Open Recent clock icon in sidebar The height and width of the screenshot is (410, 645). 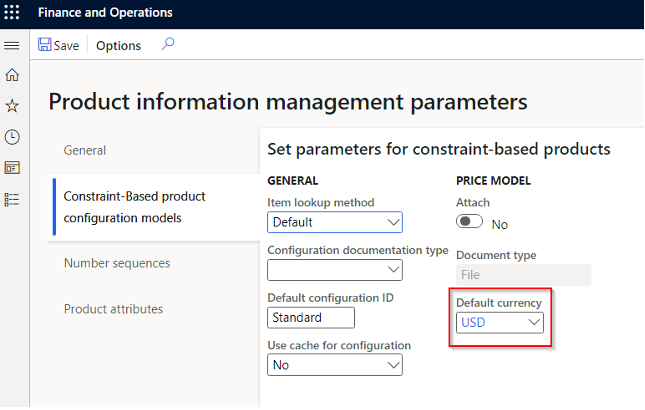pos(12,137)
